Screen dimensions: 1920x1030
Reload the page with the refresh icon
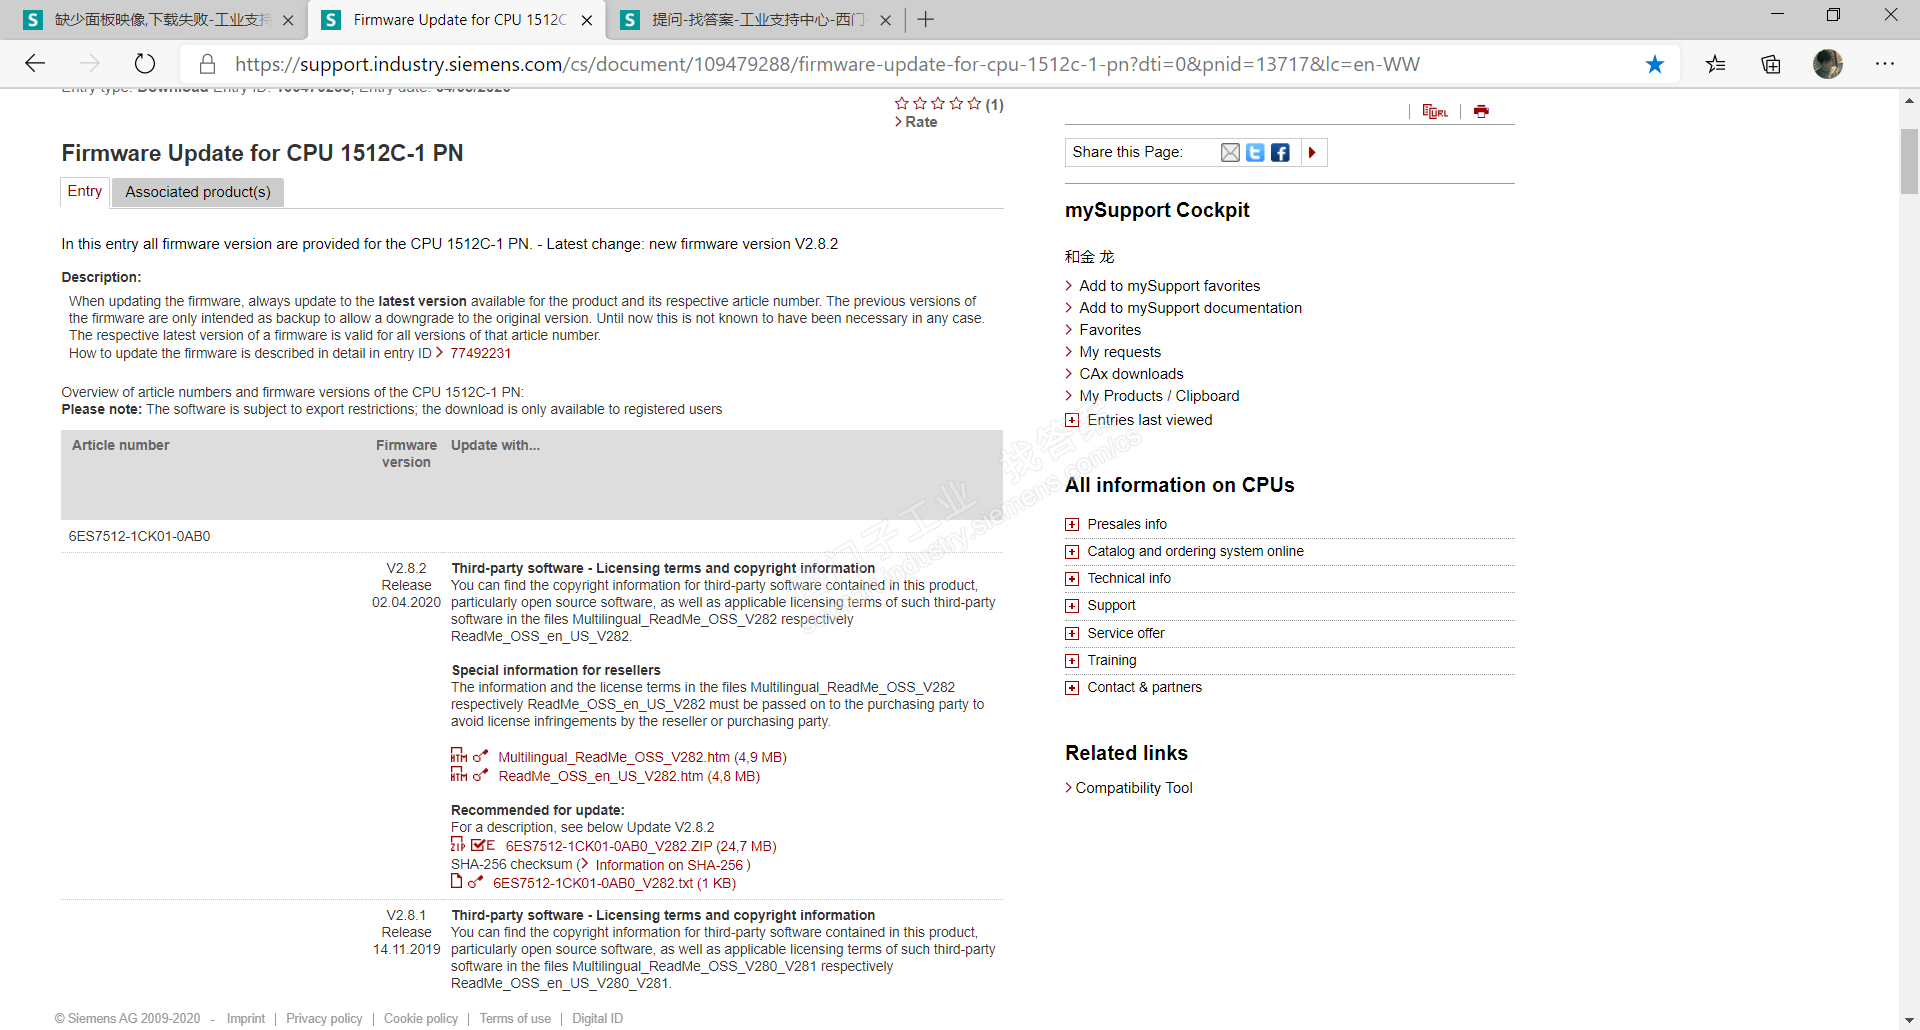click(x=145, y=64)
